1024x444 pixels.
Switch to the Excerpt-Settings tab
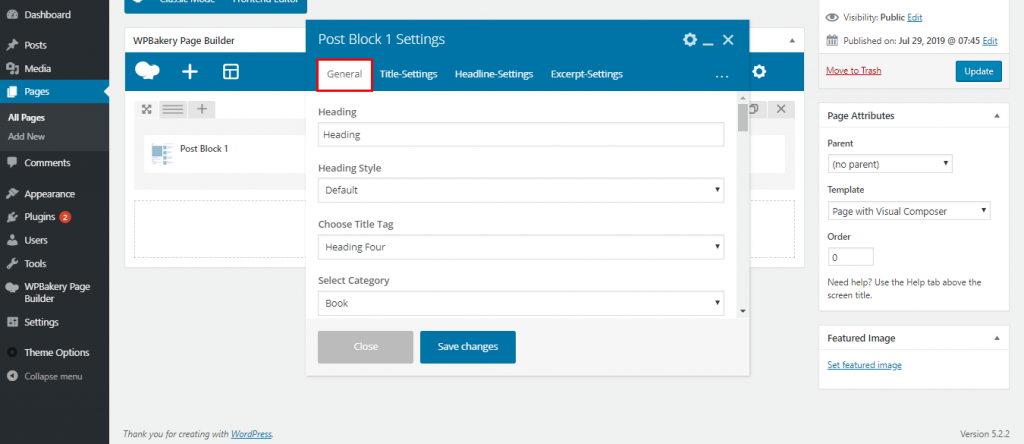(586, 74)
